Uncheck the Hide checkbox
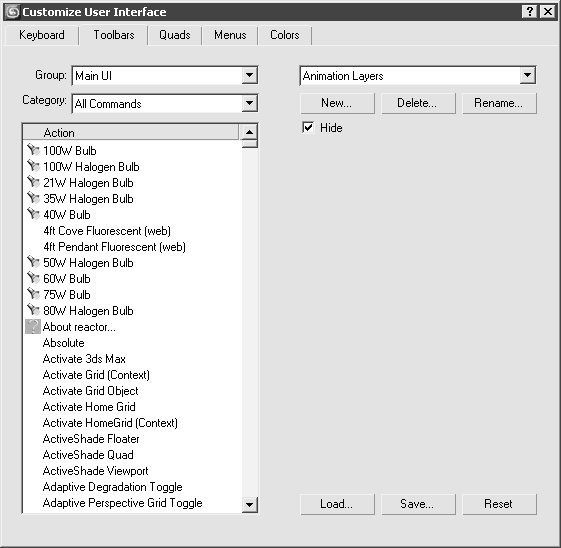Screen dimensions: 561x548 pos(308,127)
